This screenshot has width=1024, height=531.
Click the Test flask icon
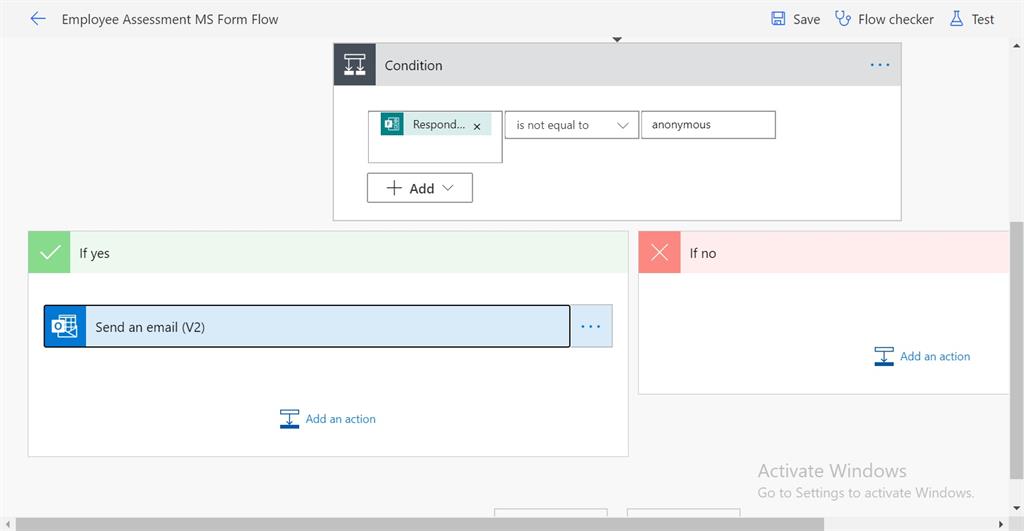(x=956, y=19)
